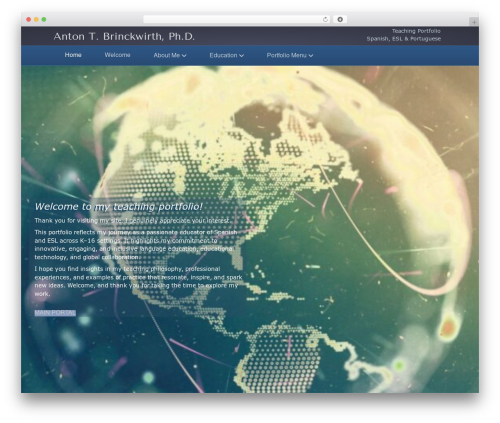Click the browser download icon button
This screenshot has width=500, height=423.
point(340,19)
